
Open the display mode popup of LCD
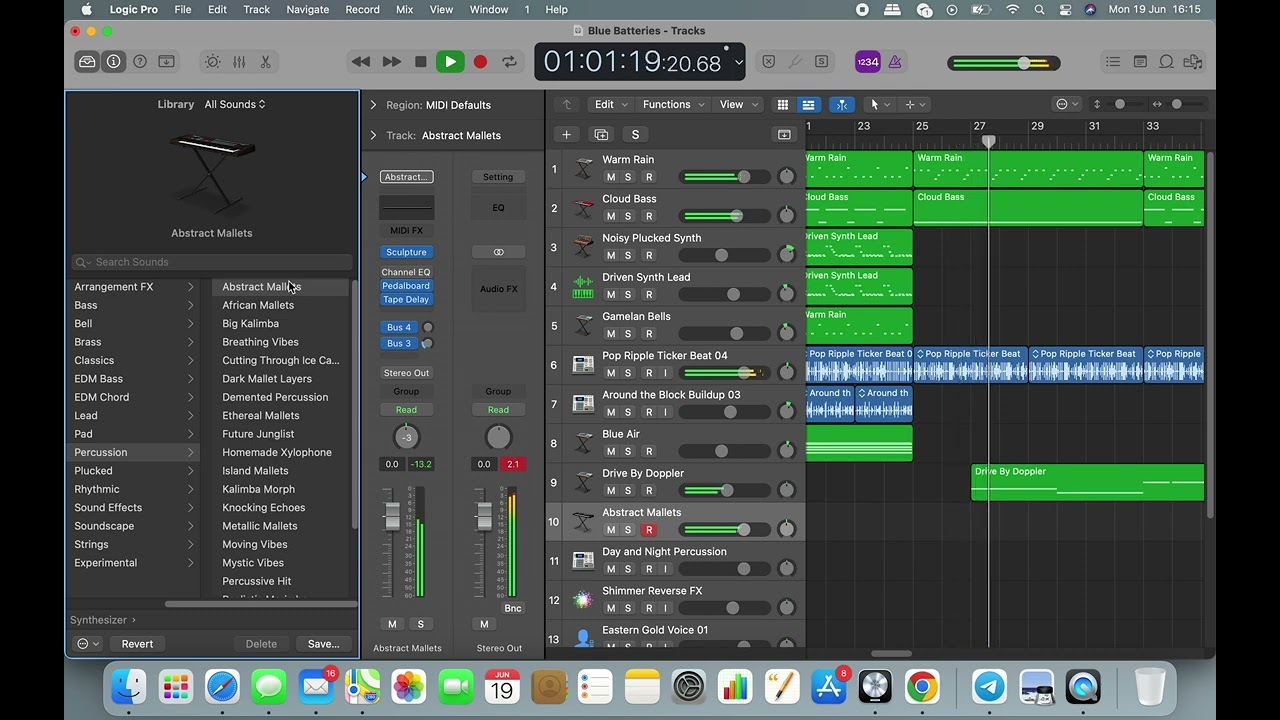click(x=739, y=62)
